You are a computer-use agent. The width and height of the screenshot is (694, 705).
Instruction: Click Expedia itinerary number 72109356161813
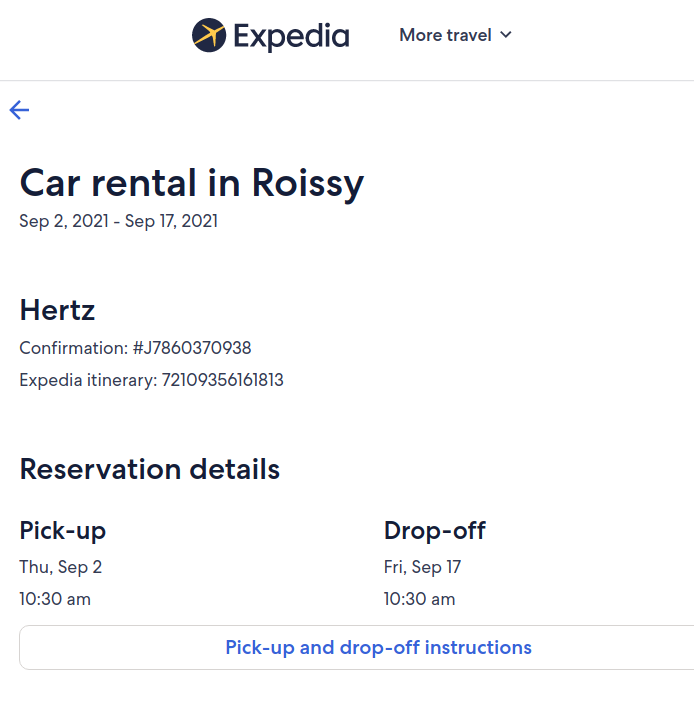[x=222, y=380]
